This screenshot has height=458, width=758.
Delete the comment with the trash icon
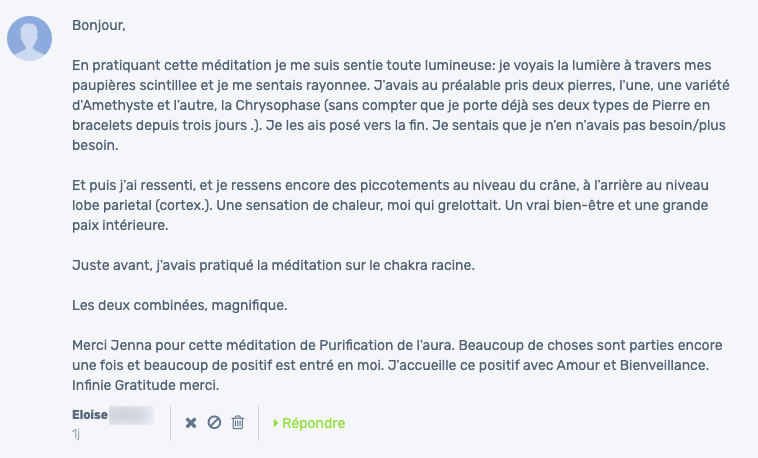tap(238, 423)
